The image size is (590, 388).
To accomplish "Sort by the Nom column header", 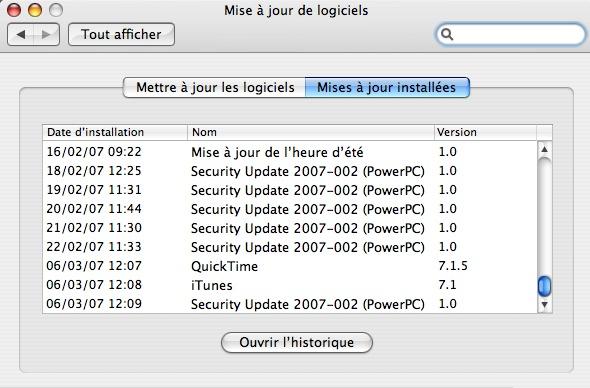I will coord(311,132).
